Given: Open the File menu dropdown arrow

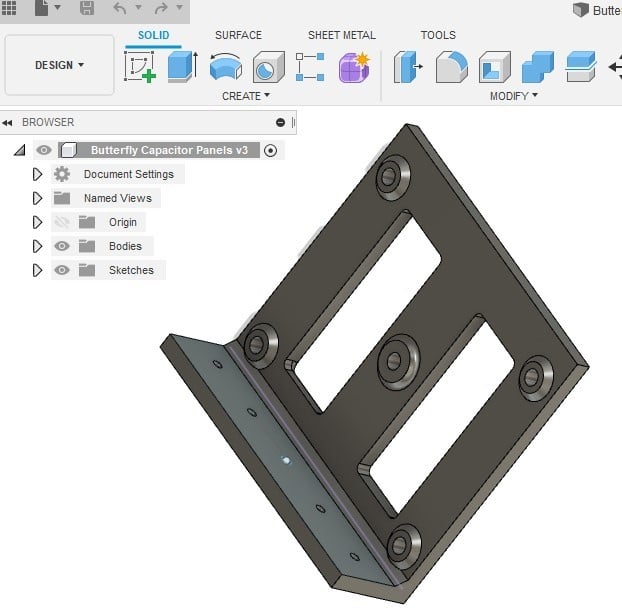Looking at the screenshot, I should pos(58,7).
